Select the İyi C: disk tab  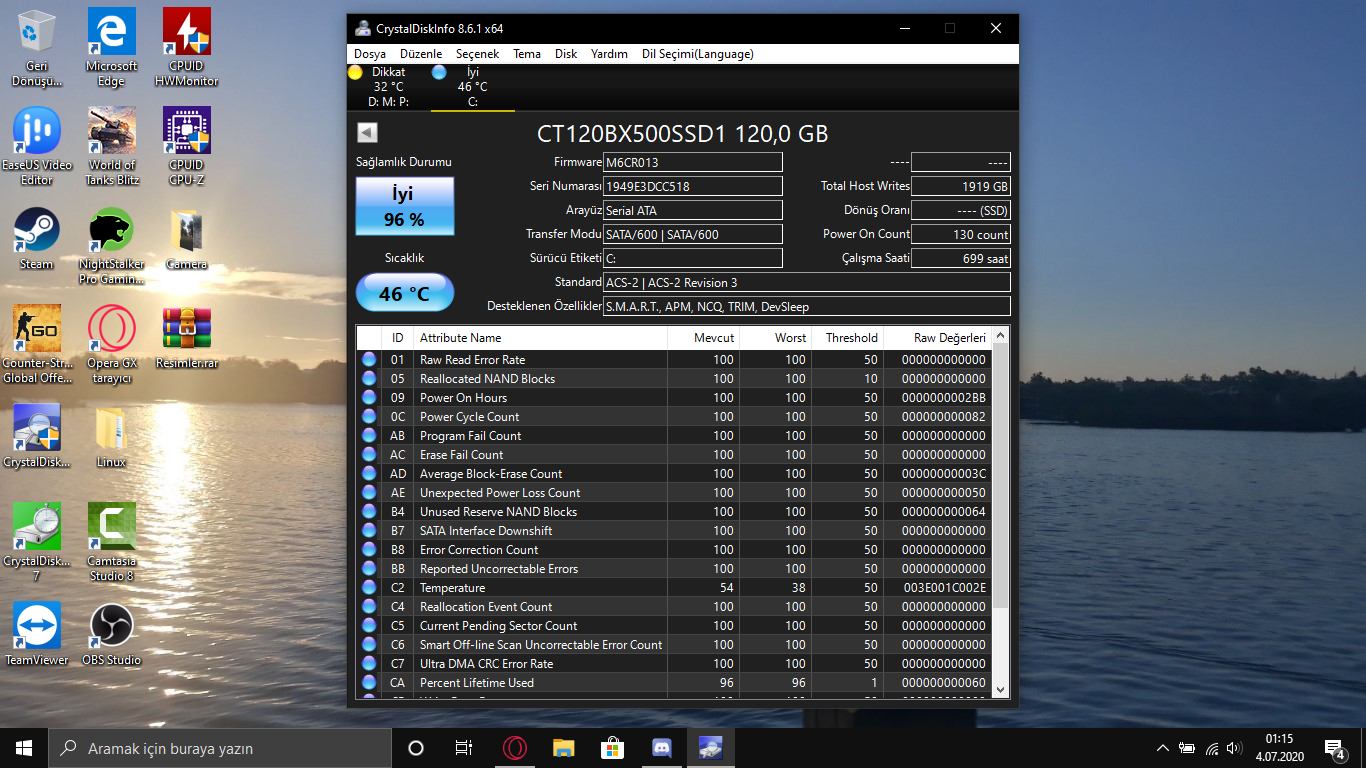click(472, 87)
